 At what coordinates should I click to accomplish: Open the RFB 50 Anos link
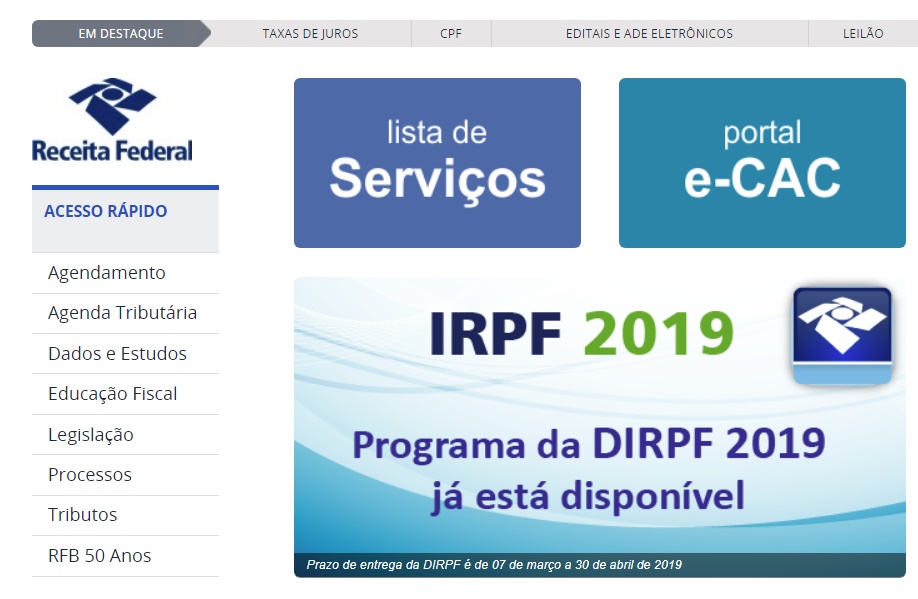click(100, 556)
